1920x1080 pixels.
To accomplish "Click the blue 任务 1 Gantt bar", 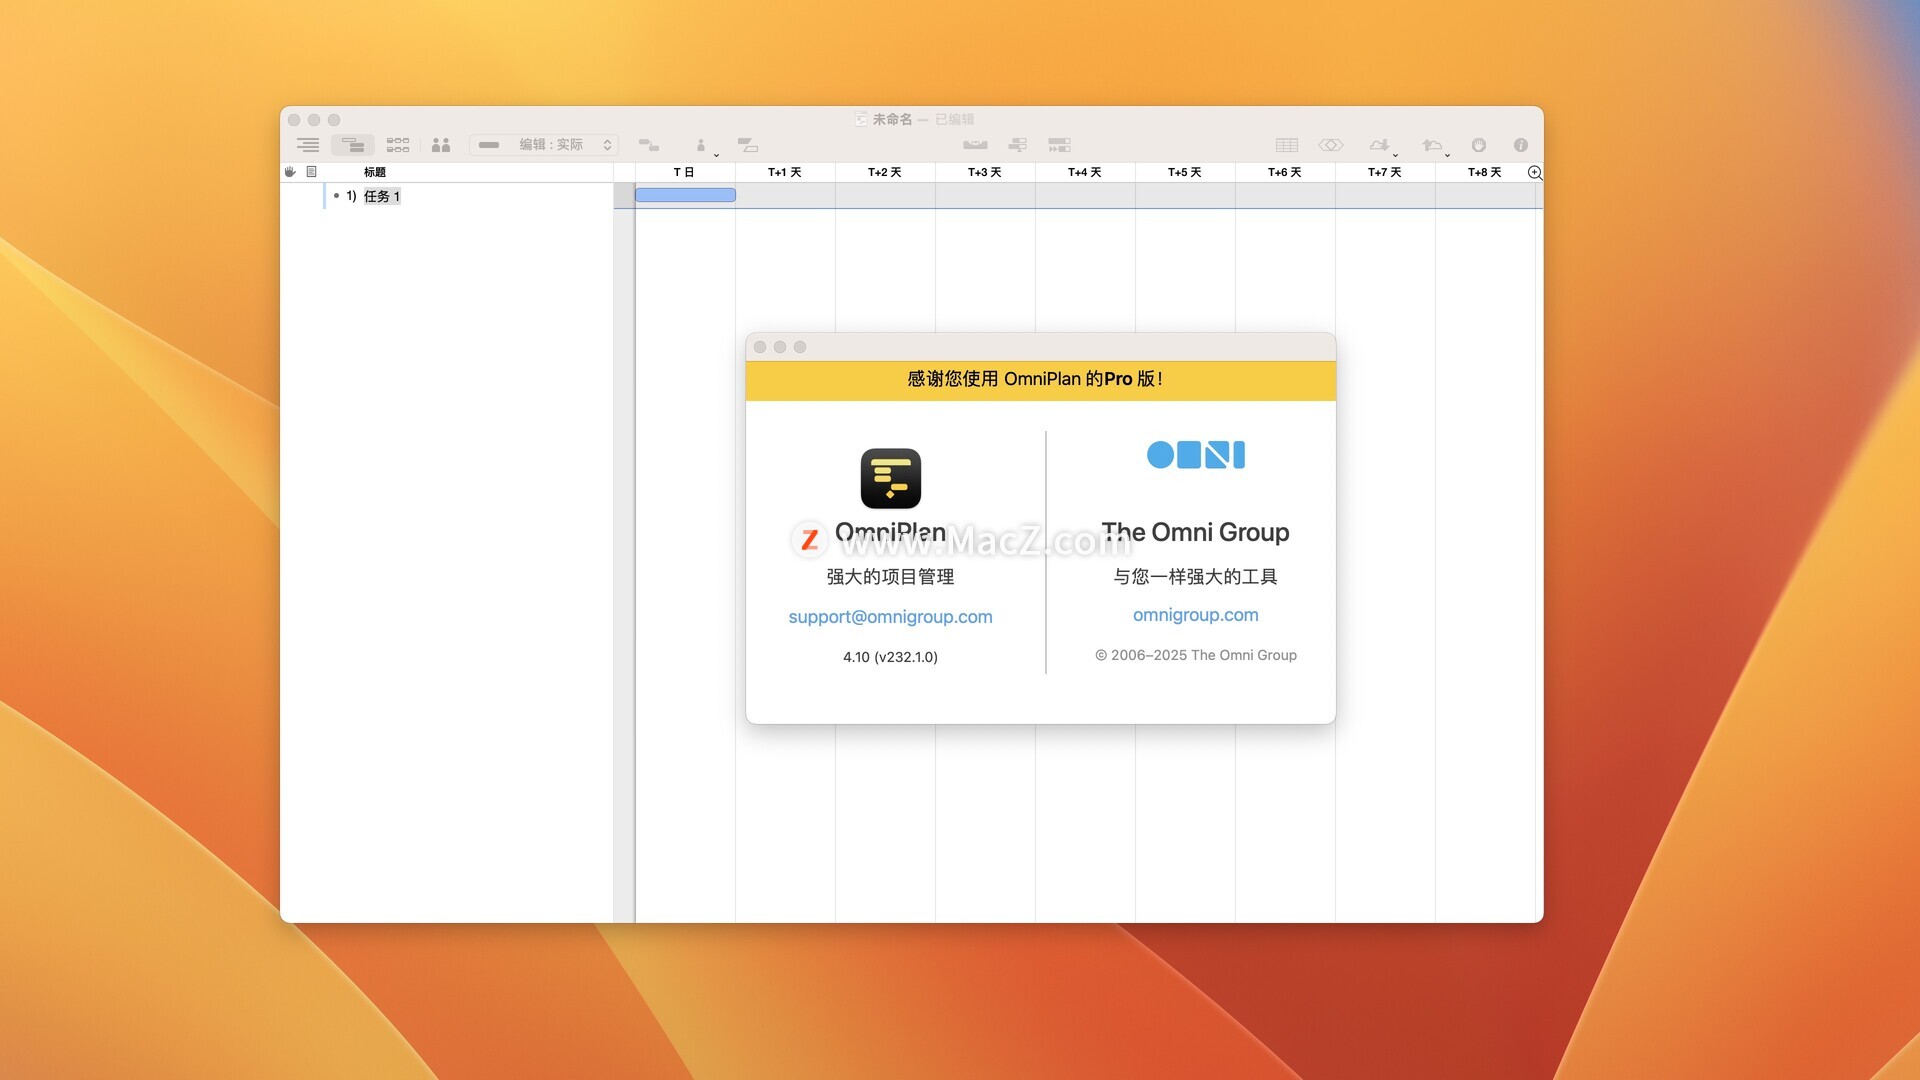I will click(x=685, y=195).
